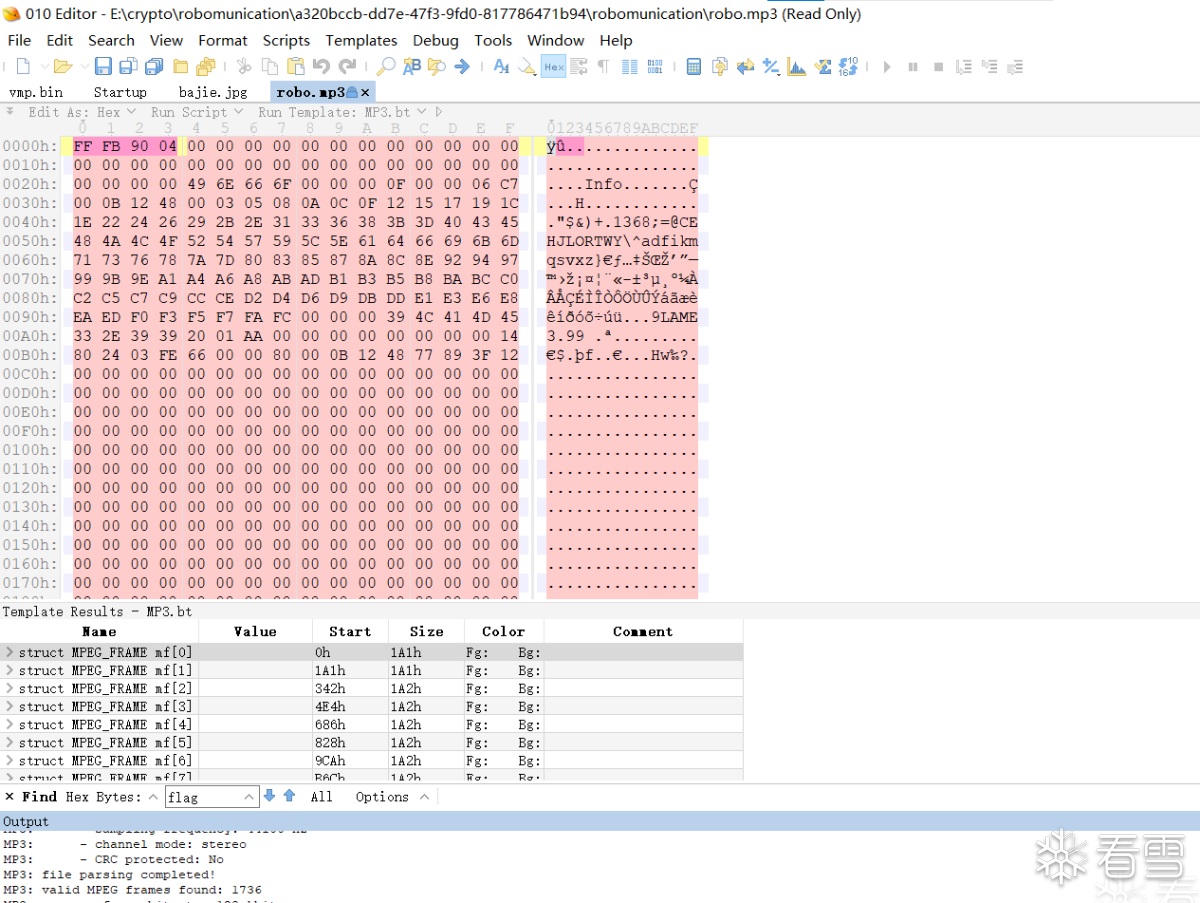Open the File menu
The height and width of the screenshot is (903, 1200).
point(19,40)
